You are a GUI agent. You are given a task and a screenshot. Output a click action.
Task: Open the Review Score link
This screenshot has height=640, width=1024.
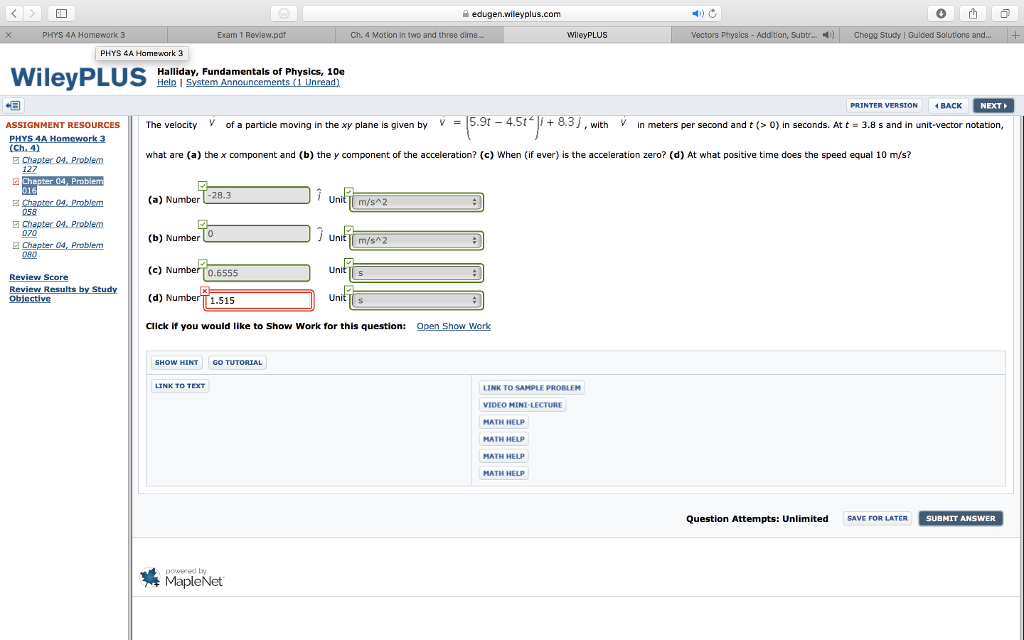[39, 277]
